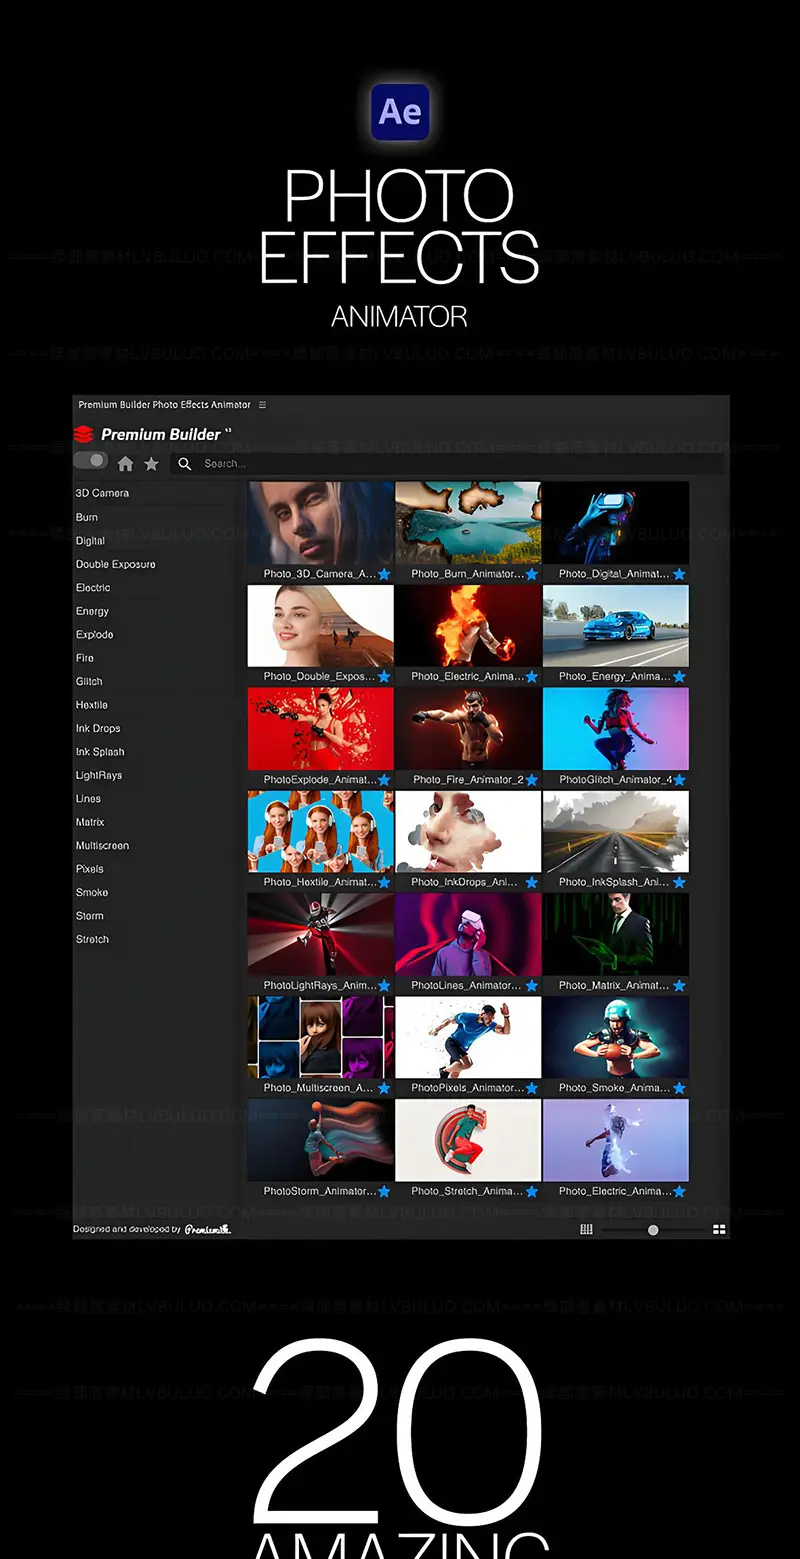
Task: Select the Burn category
Action: coord(87,517)
